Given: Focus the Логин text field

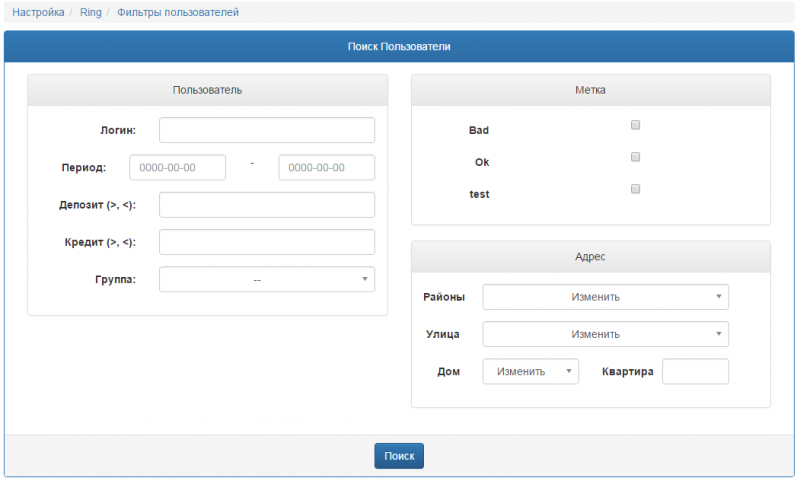Looking at the screenshot, I should [267, 131].
